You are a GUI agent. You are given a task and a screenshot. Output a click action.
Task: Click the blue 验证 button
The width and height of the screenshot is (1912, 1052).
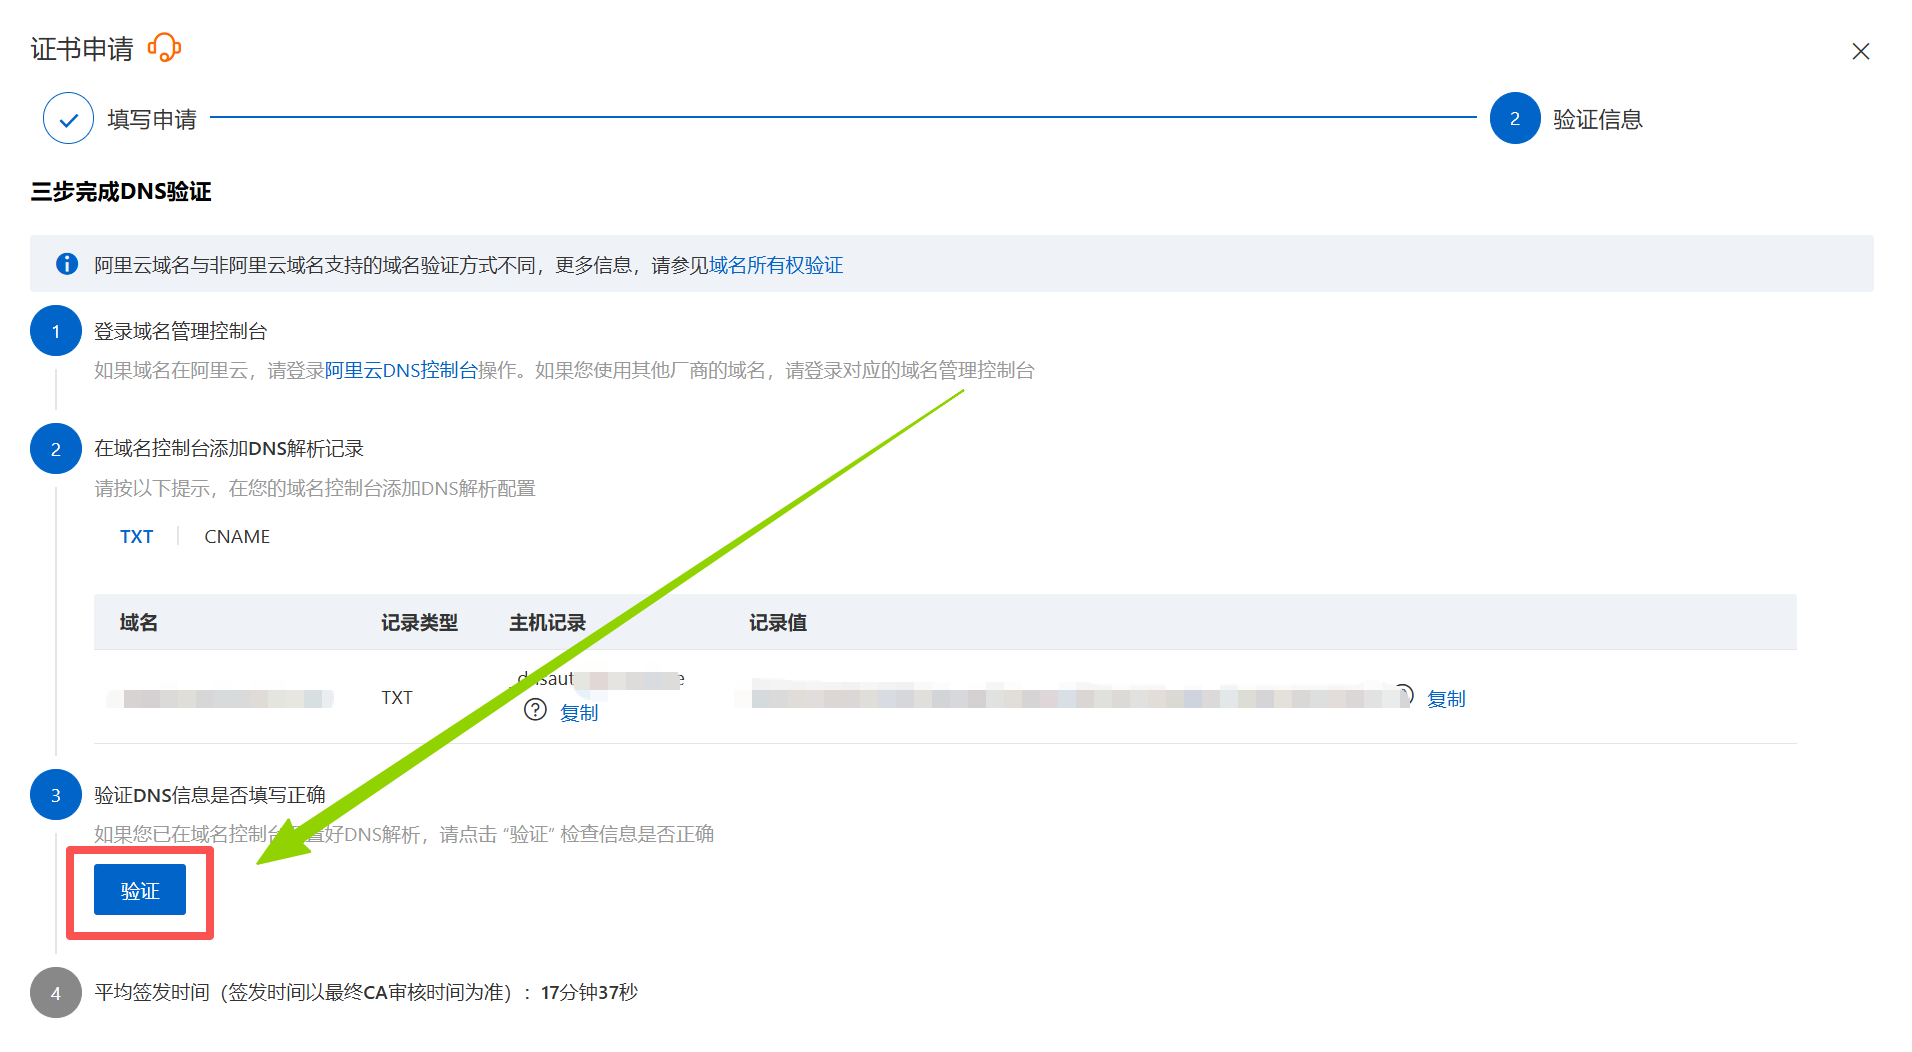pyautogui.click(x=140, y=890)
